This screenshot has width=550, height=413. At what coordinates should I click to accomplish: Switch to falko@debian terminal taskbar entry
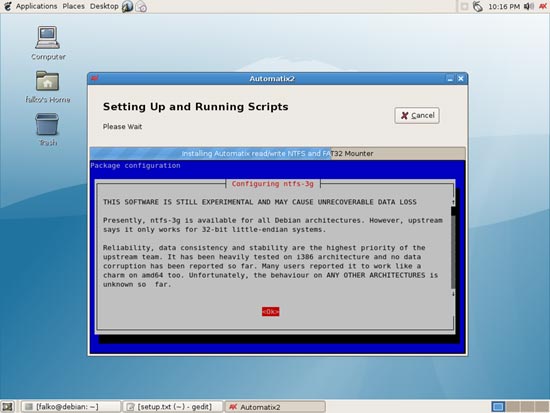coord(71,407)
